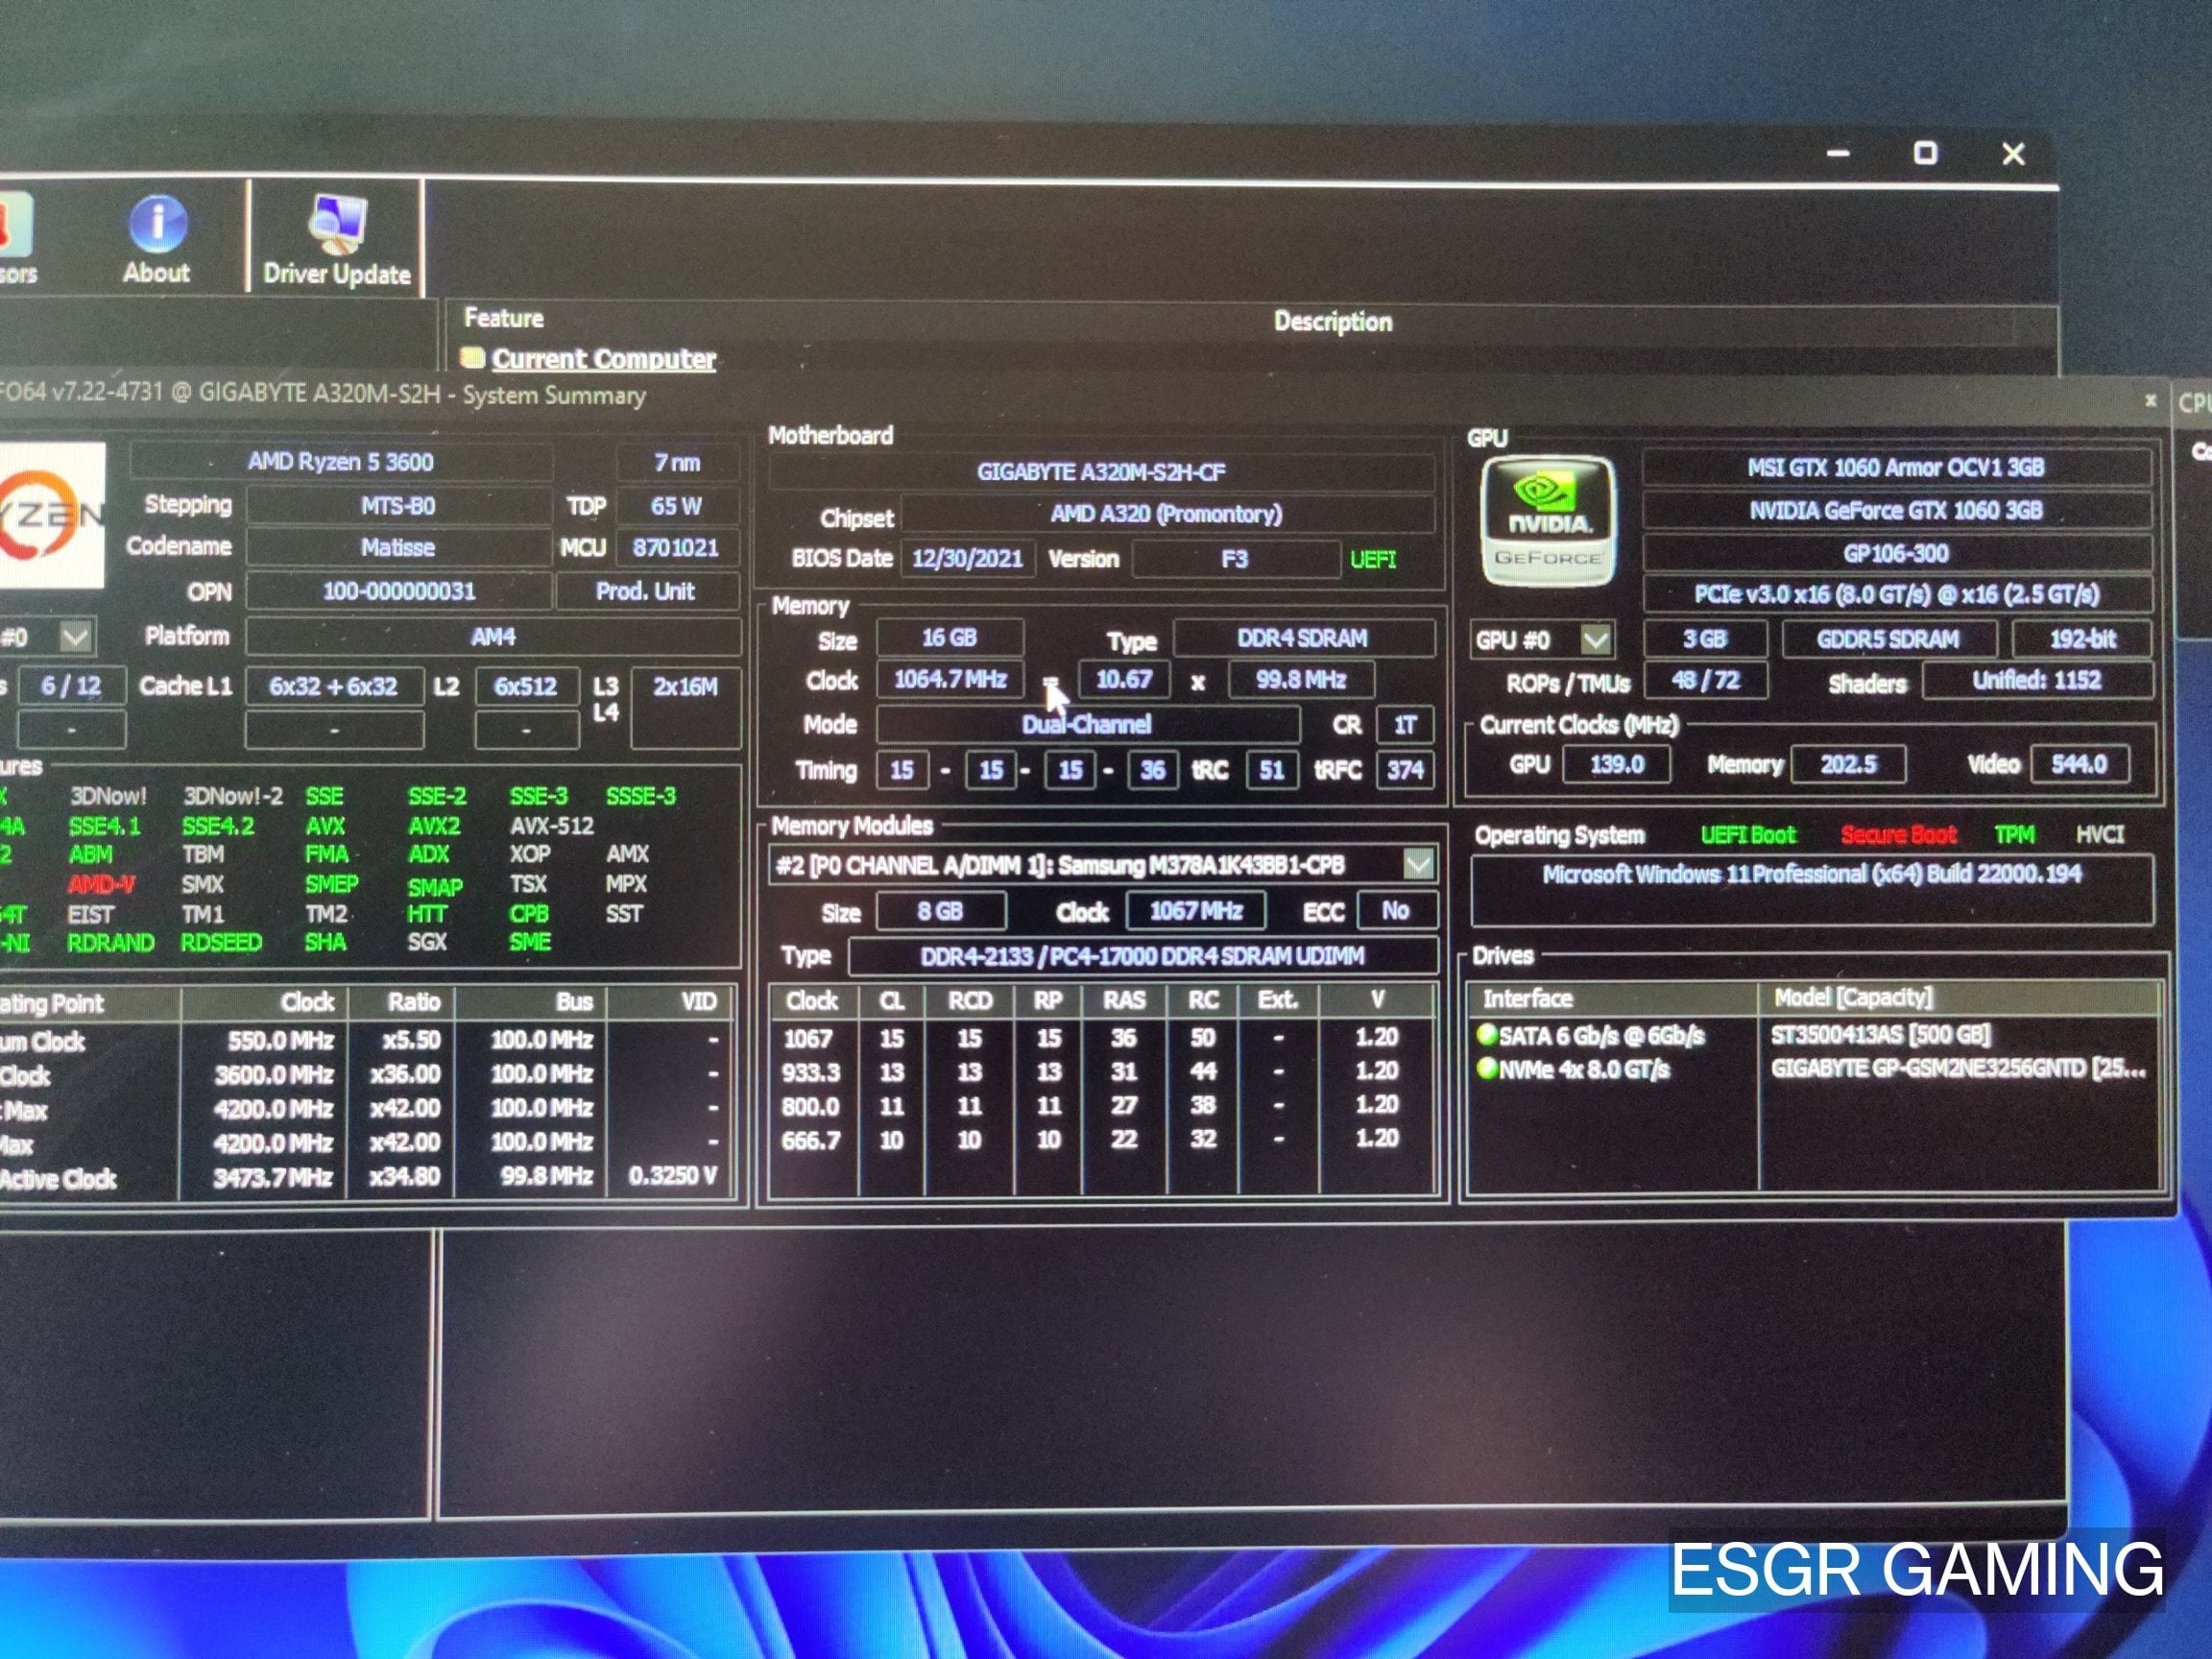This screenshot has height=1659, width=2212.
Task: Click the AVX-512 feature flag
Action: (551, 826)
